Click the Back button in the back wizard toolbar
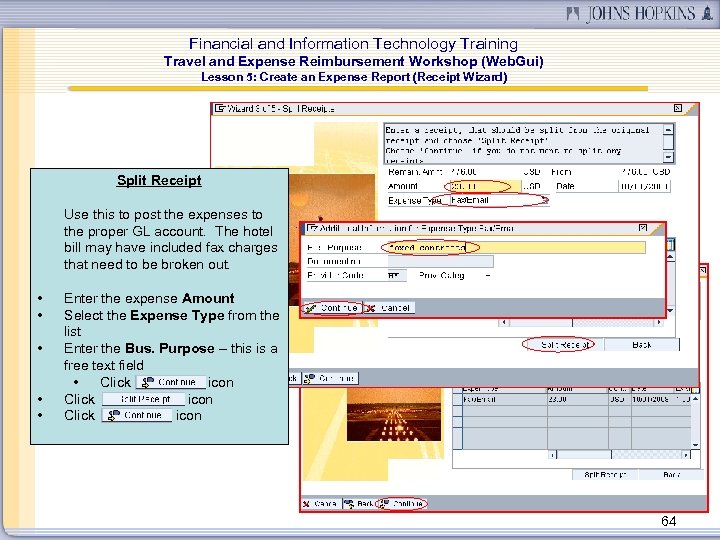This screenshot has height=540, width=720. [360, 504]
